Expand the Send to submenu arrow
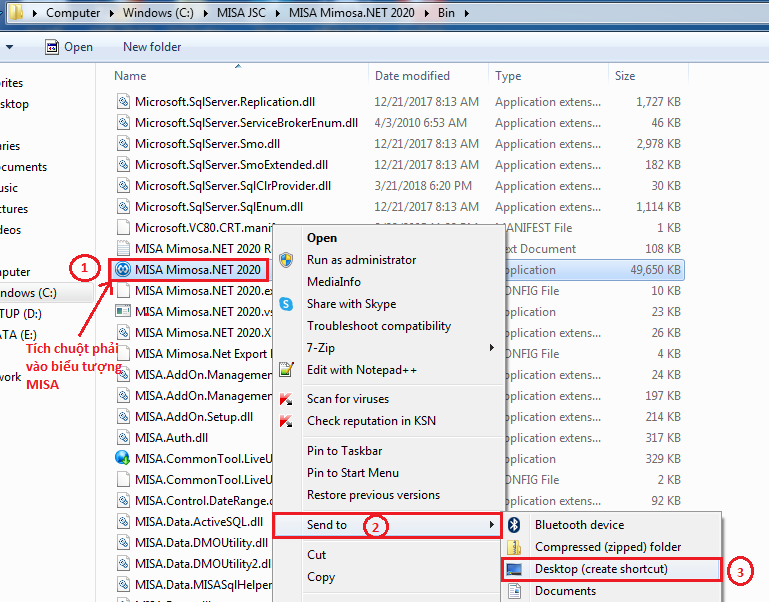 491,525
